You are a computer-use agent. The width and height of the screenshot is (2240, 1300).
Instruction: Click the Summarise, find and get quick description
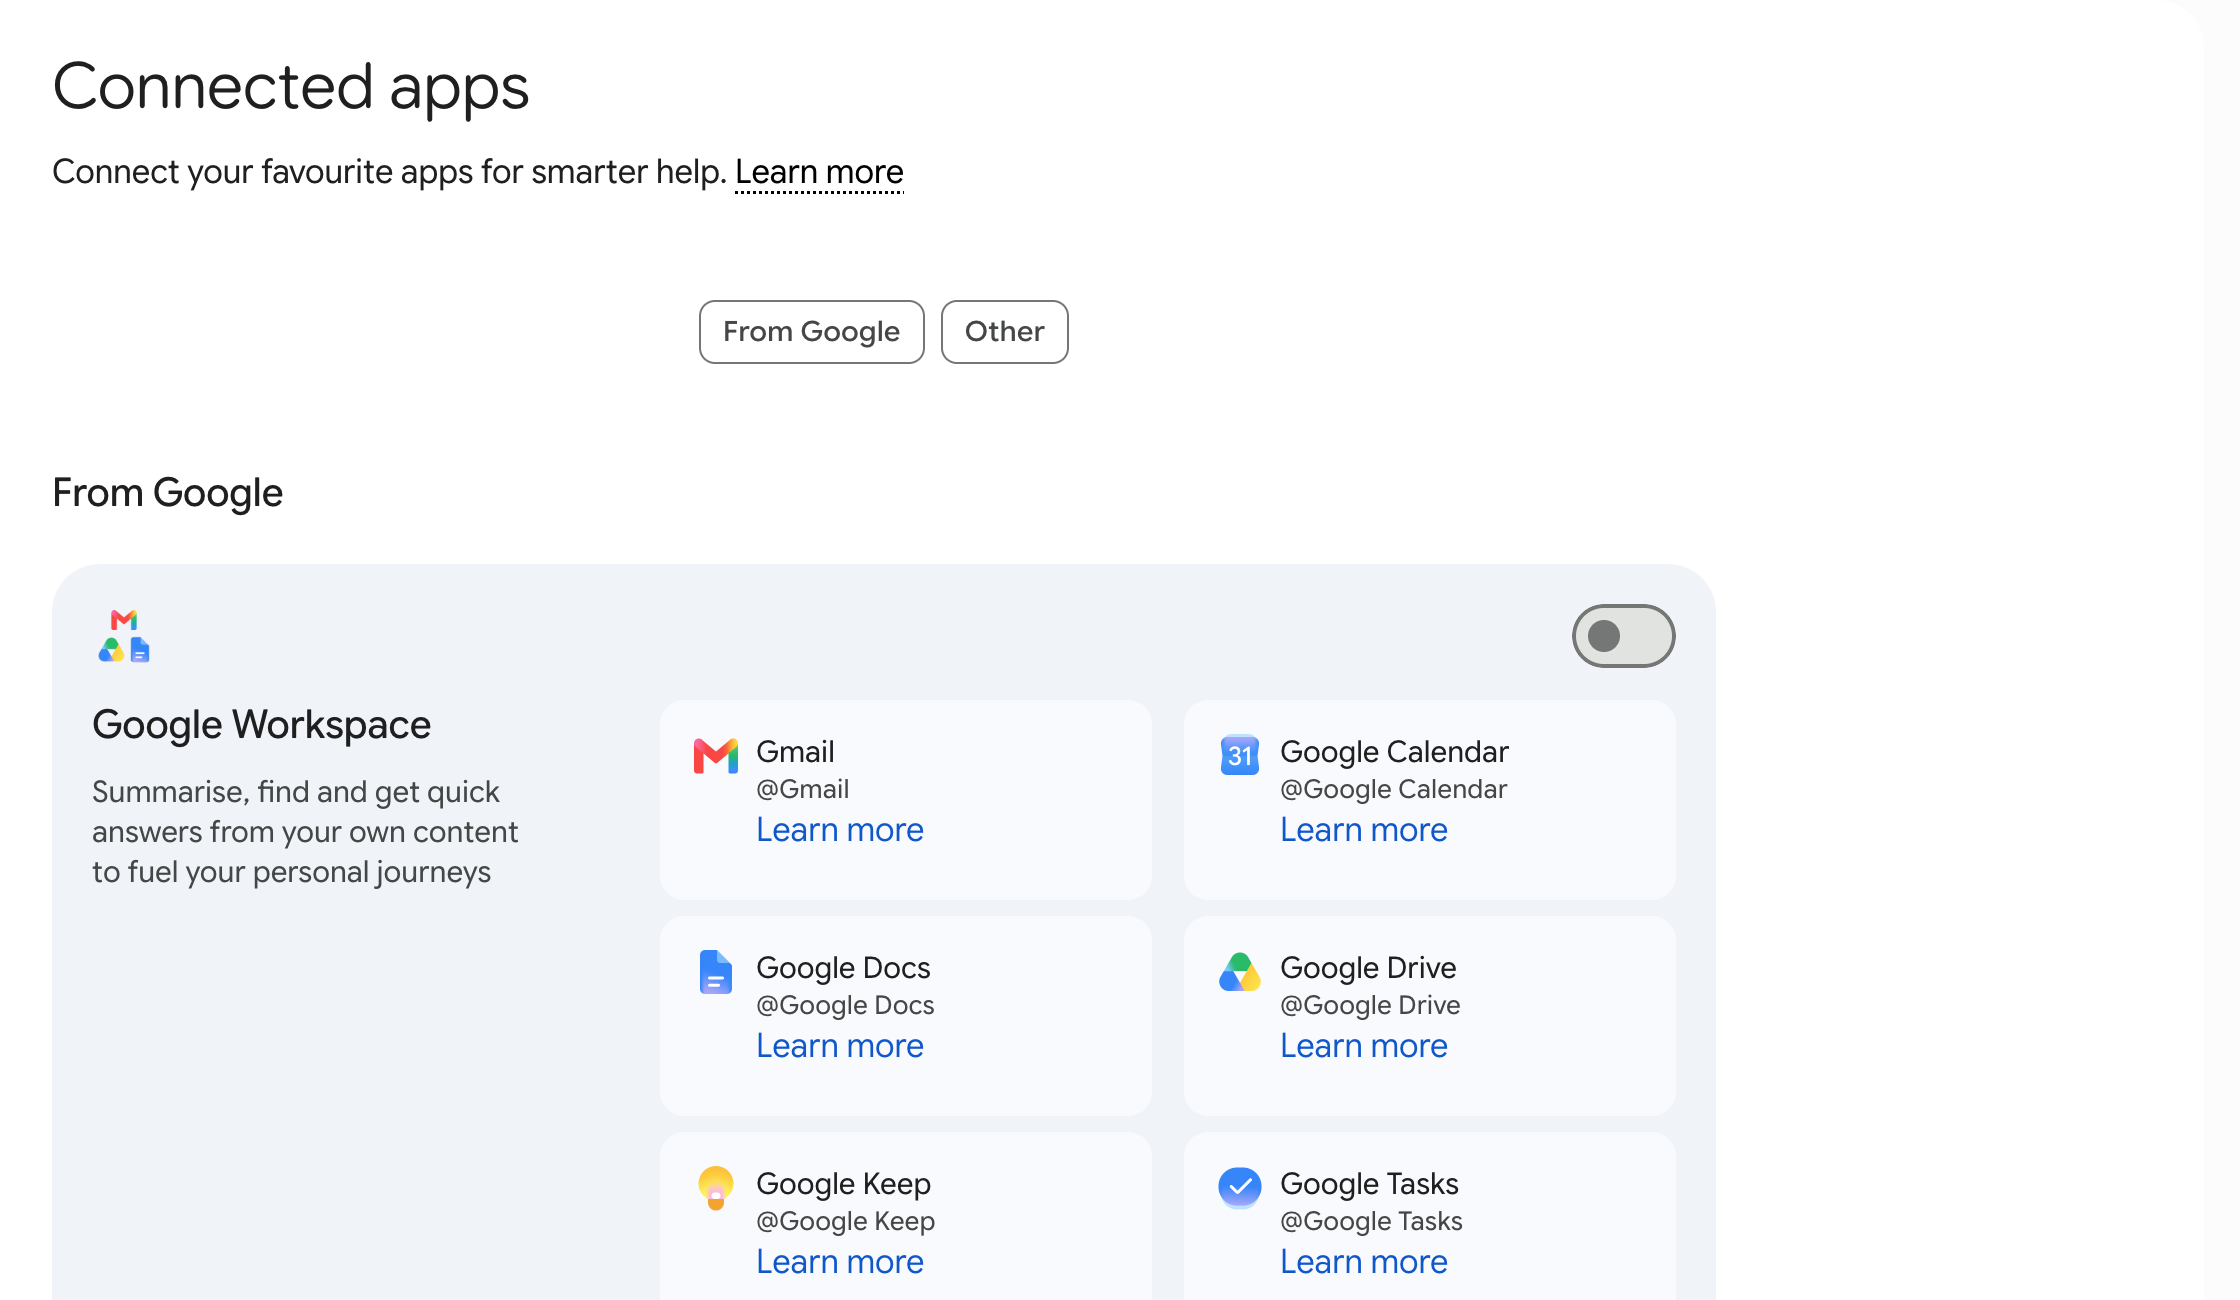(305, 832)
